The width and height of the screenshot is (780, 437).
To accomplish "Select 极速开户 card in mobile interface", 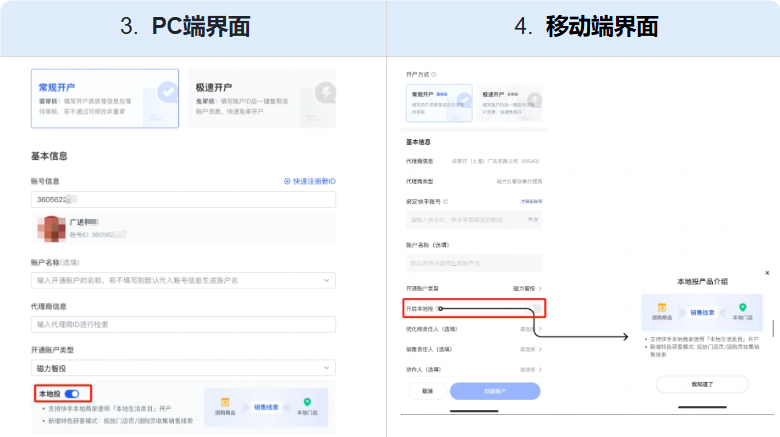I will [509, 103].
